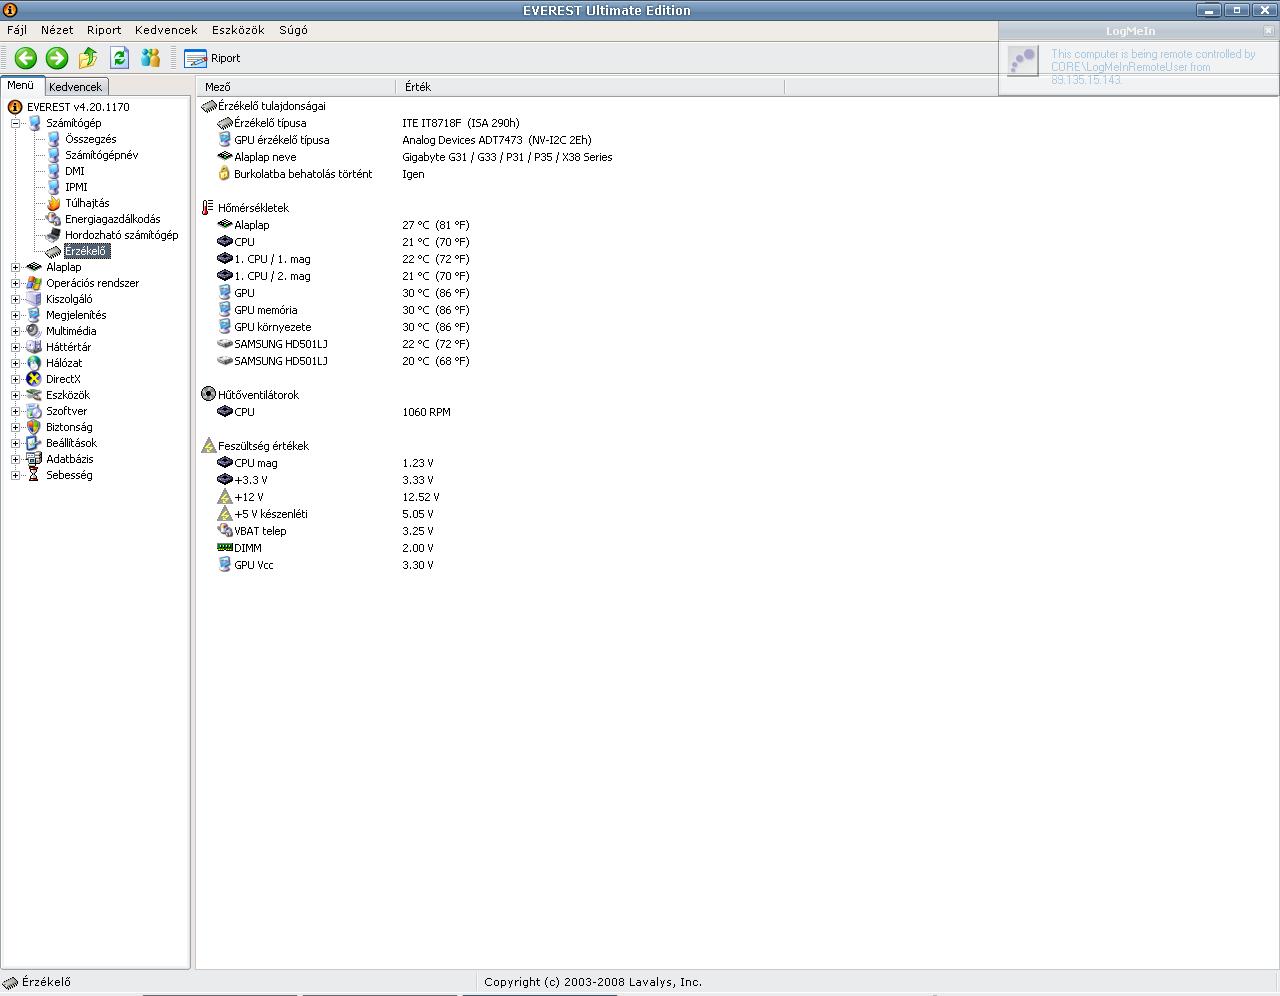The width and height of the screenshot is (1280, 996).
Task: Click the Eszközök tree icon
Action: (34, 395)
